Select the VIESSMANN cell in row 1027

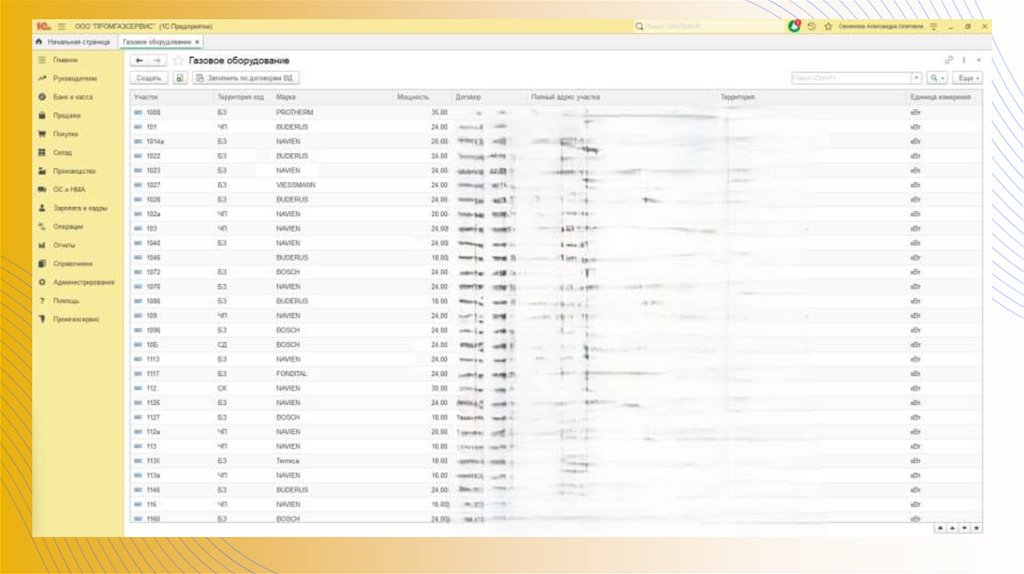tap(296, 185)
